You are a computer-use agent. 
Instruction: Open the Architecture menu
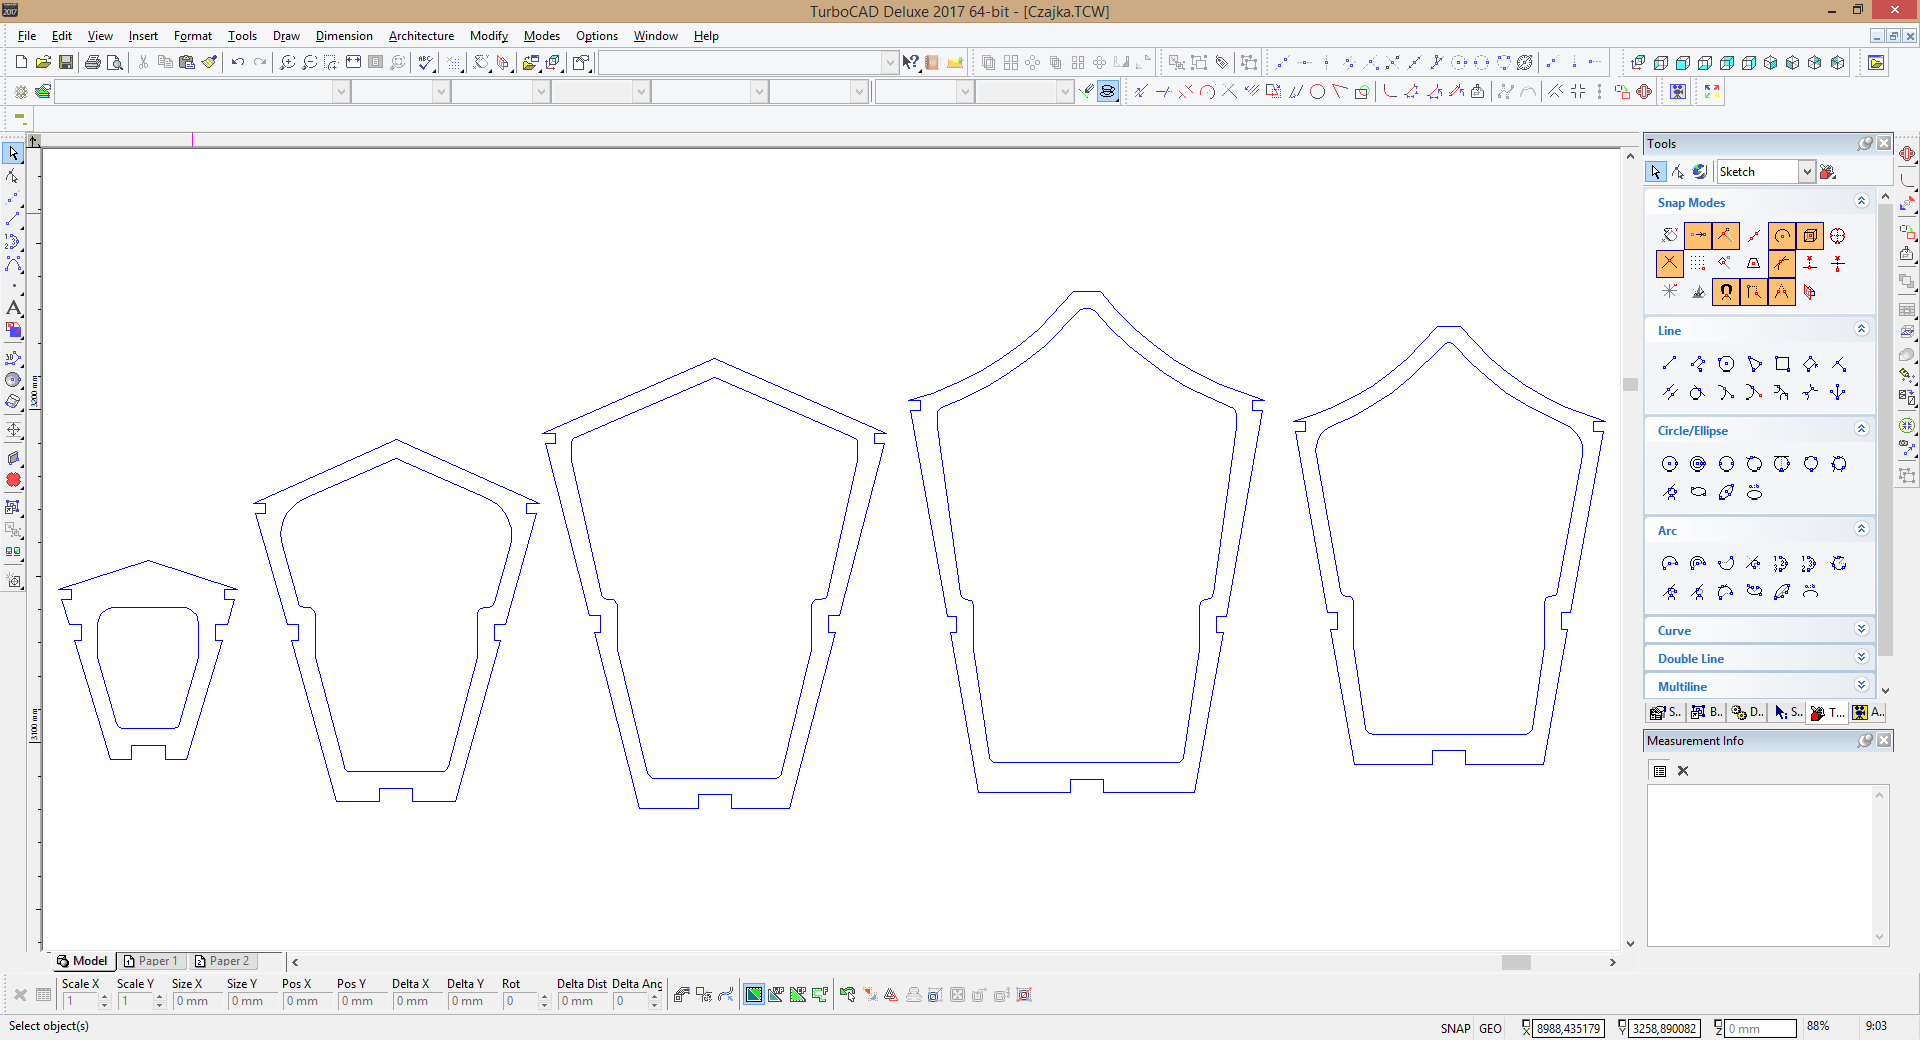click(421, 36)
